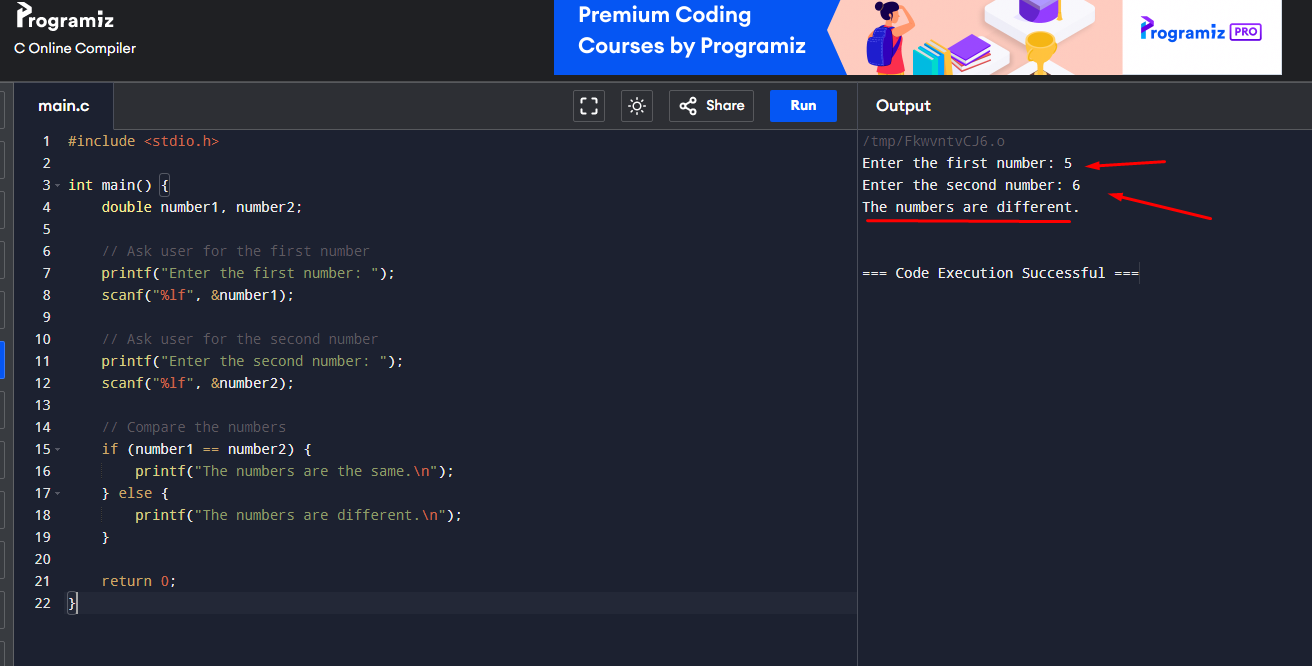Click the comment 'Ask user for the second number'
Screen dimensions: 1312x666
[239, 339]
